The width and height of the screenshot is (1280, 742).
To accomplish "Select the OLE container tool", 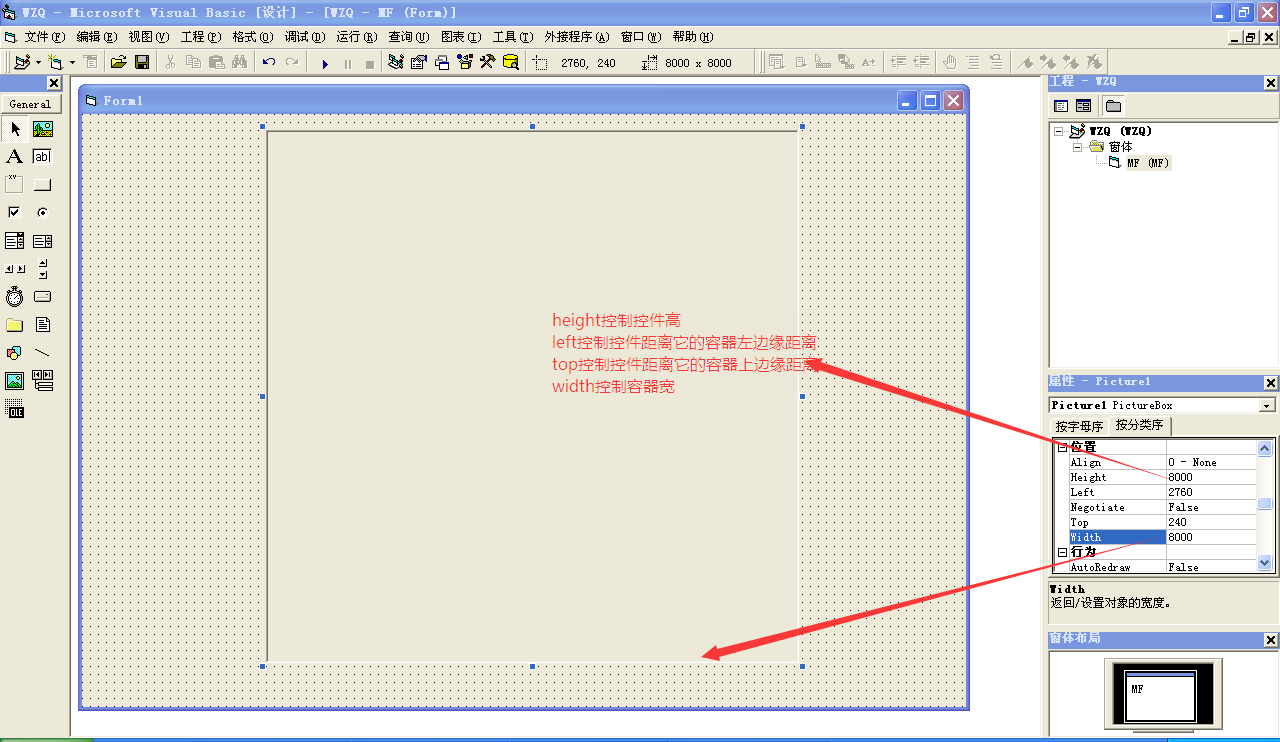I will click(14, 409).
